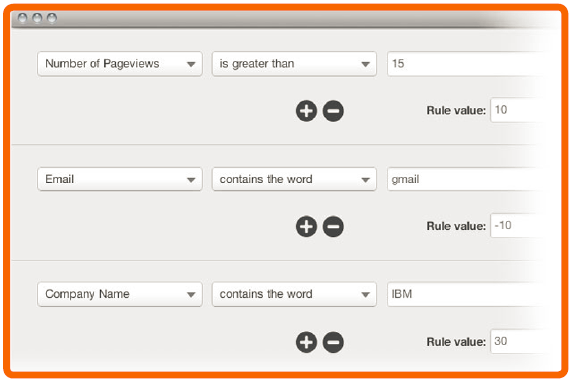The height and width of the screenshot is (382, 570).
Task: Add a rule below the Pageviews condition
Action: click(306, 111)
